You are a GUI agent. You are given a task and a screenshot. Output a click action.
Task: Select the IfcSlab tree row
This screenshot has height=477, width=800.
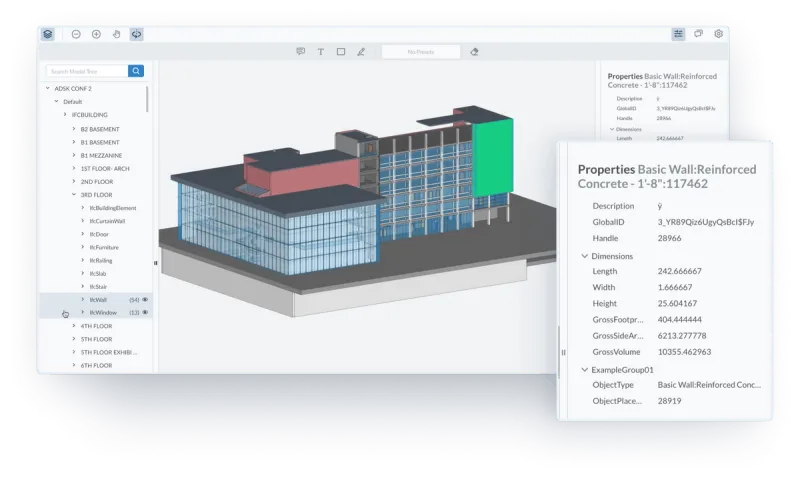(x=96, y=273)
